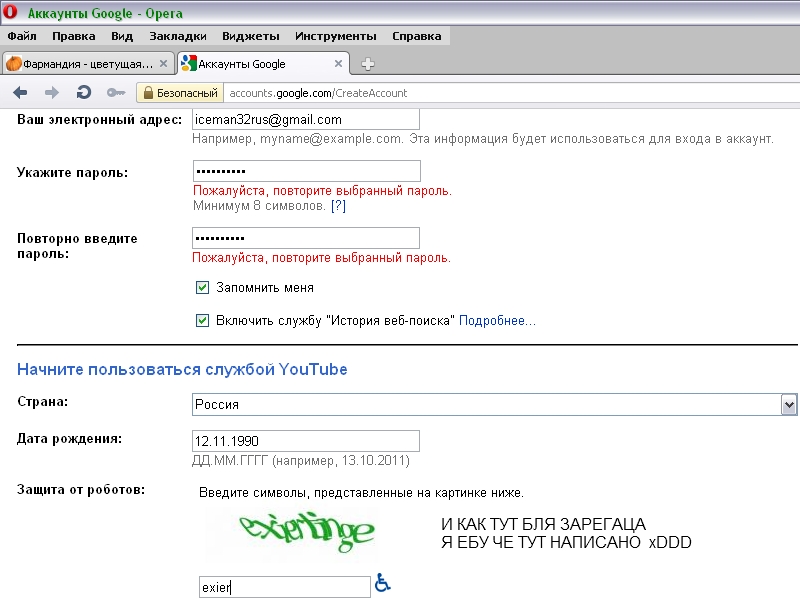The width and height of the screenshot is (800, 600).
Task: Click the pumpkin favicon on Фармандия tab
Action: coord(14,64)
